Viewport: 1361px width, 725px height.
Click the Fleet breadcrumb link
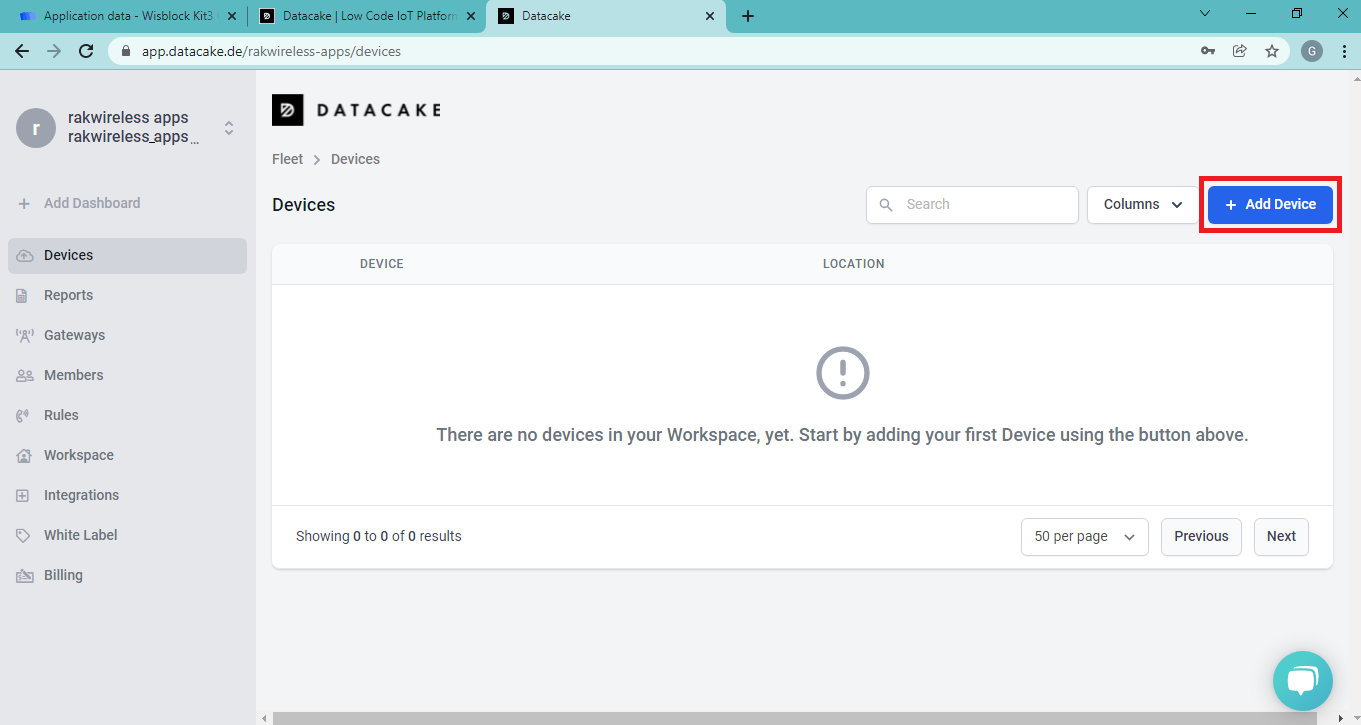click(x=287, y=159)
